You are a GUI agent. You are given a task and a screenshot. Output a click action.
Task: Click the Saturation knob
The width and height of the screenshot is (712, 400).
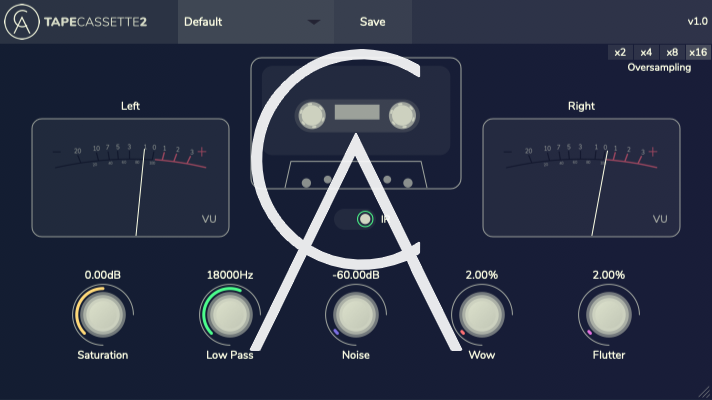[103, 315]
